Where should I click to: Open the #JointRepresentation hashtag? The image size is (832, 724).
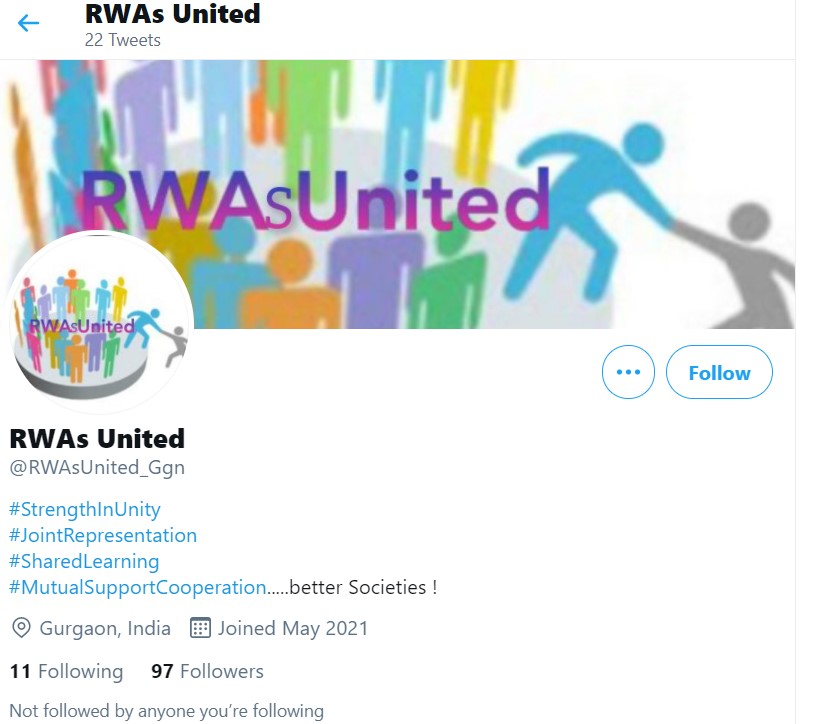point(103,535)
